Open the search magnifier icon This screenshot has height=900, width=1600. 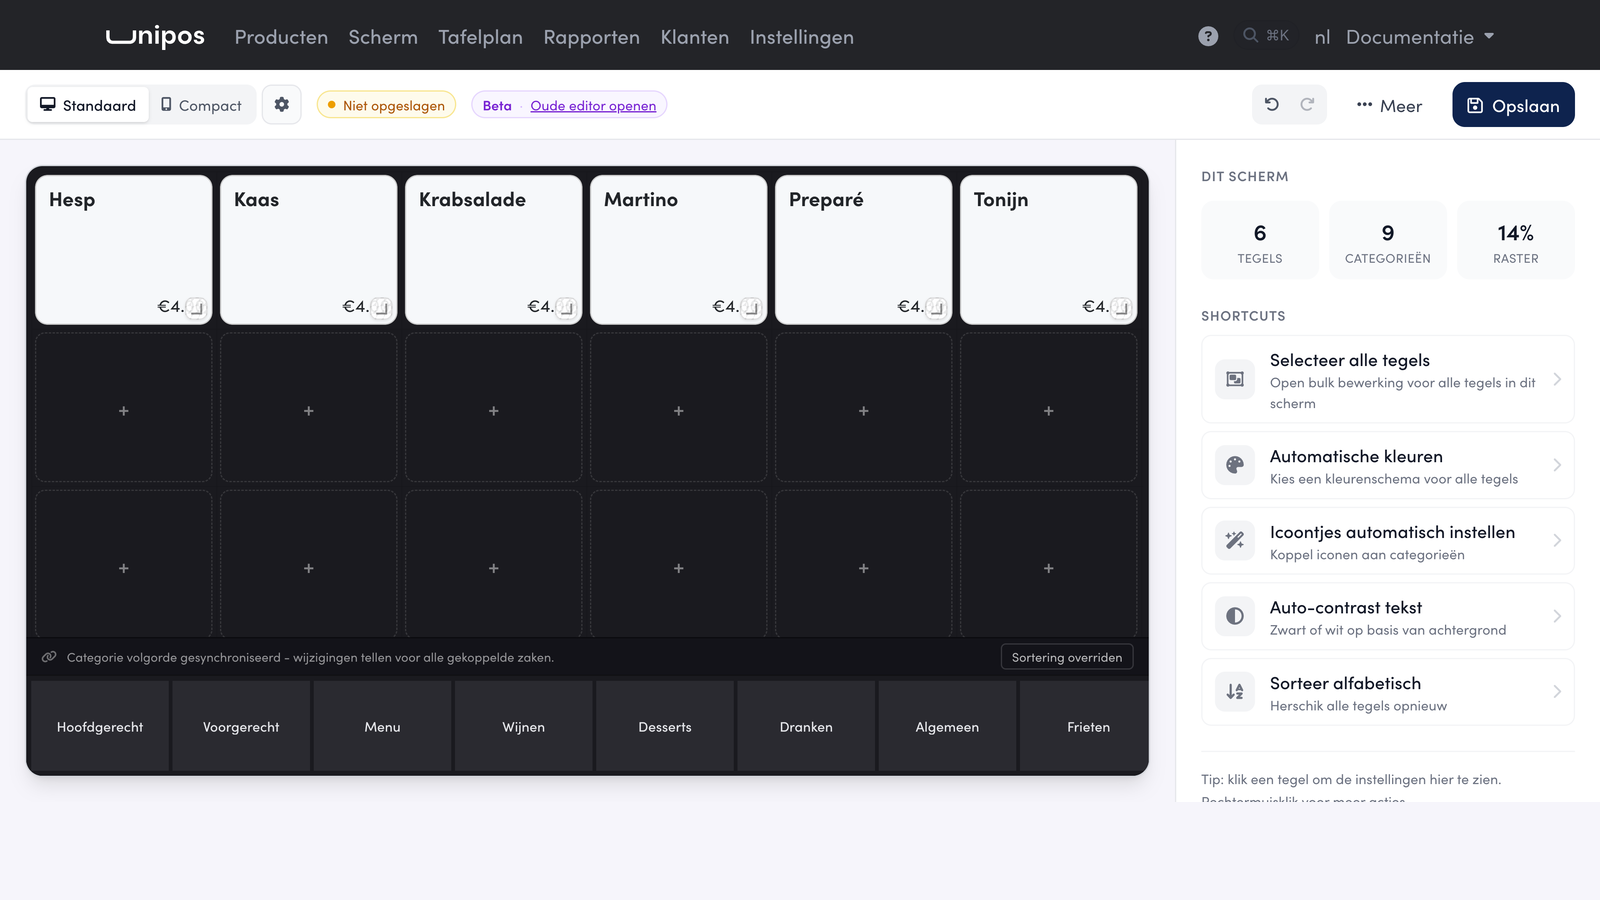(1251, 36)
